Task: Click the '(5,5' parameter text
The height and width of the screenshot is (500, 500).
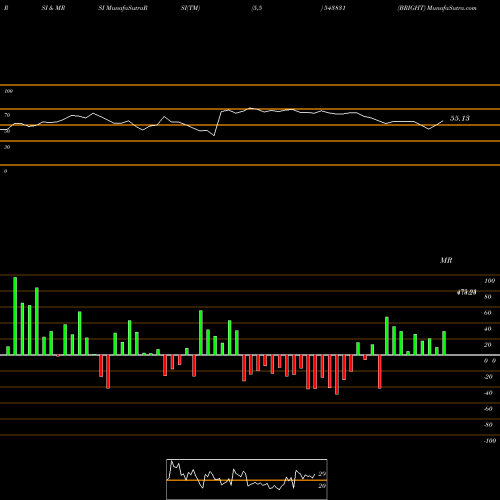Action: point(257,8)
